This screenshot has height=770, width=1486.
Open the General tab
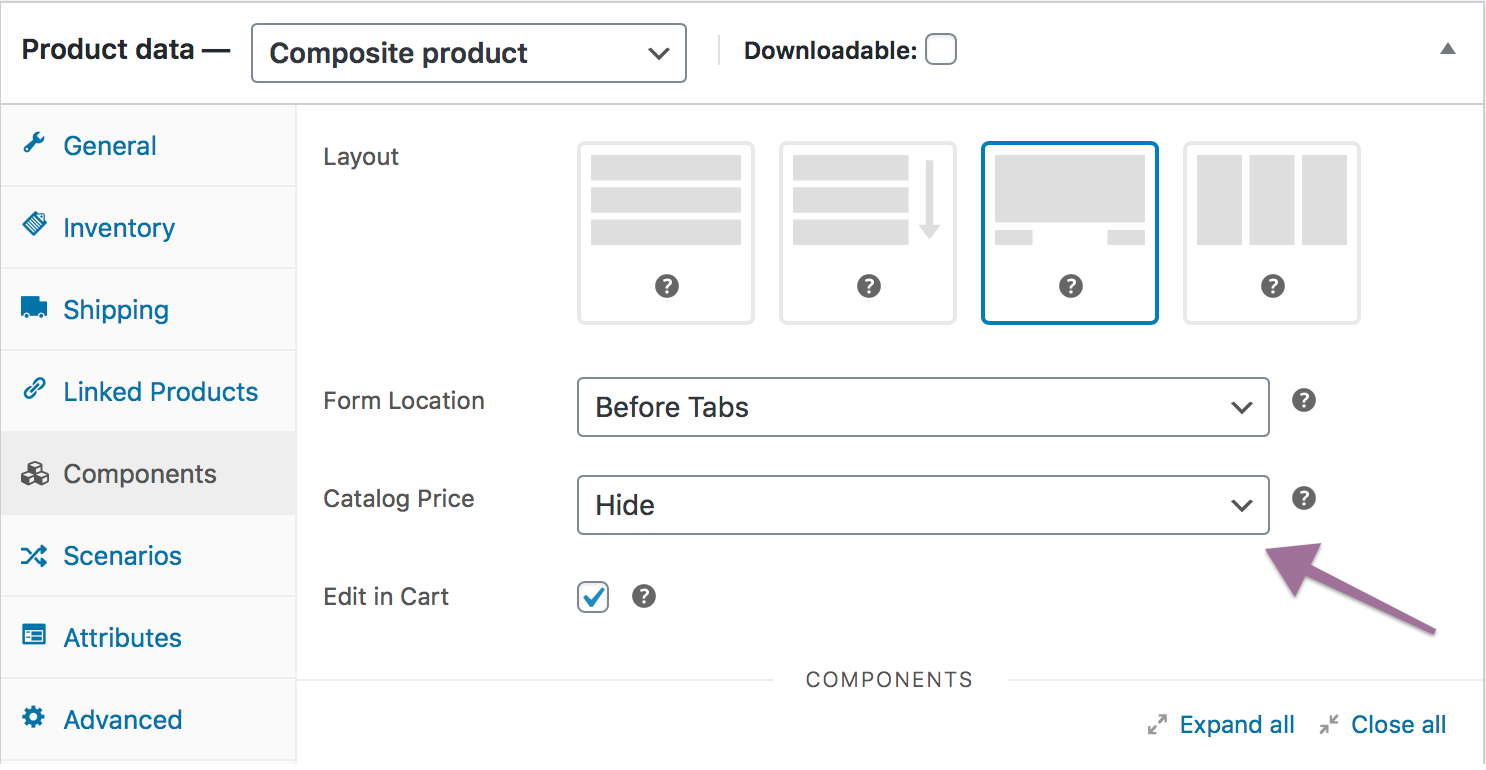(x=148, y=145)
